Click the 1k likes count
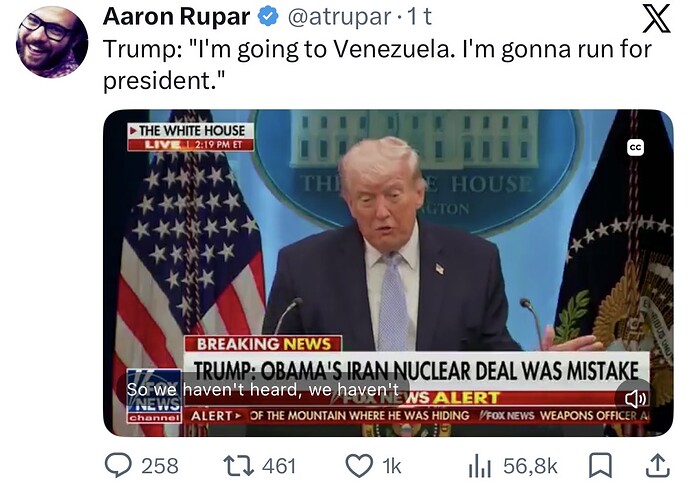Image resolution: width=690 pixels, height=492 pixels. [392, 466]
